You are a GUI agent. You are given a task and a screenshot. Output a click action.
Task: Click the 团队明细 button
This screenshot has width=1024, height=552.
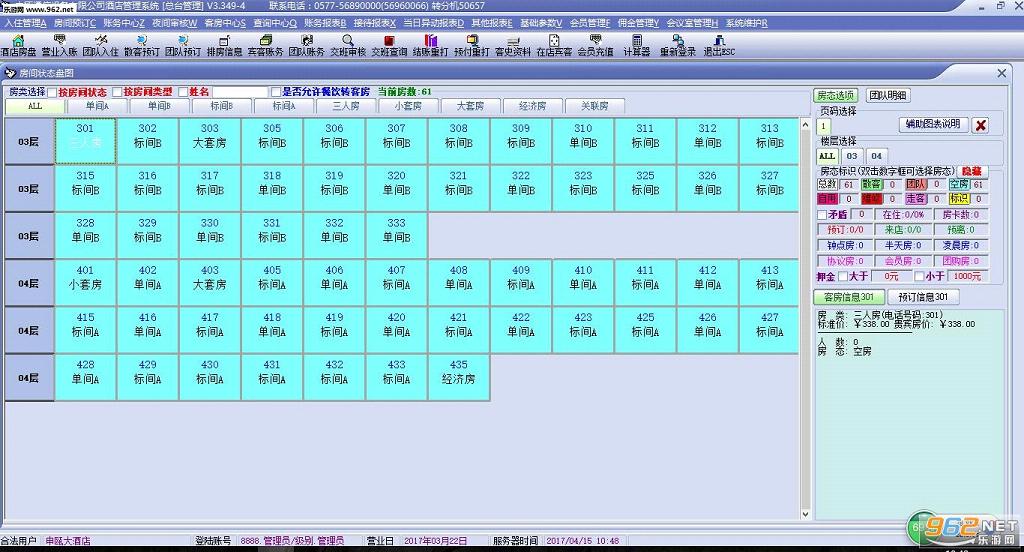pos(888,95)
